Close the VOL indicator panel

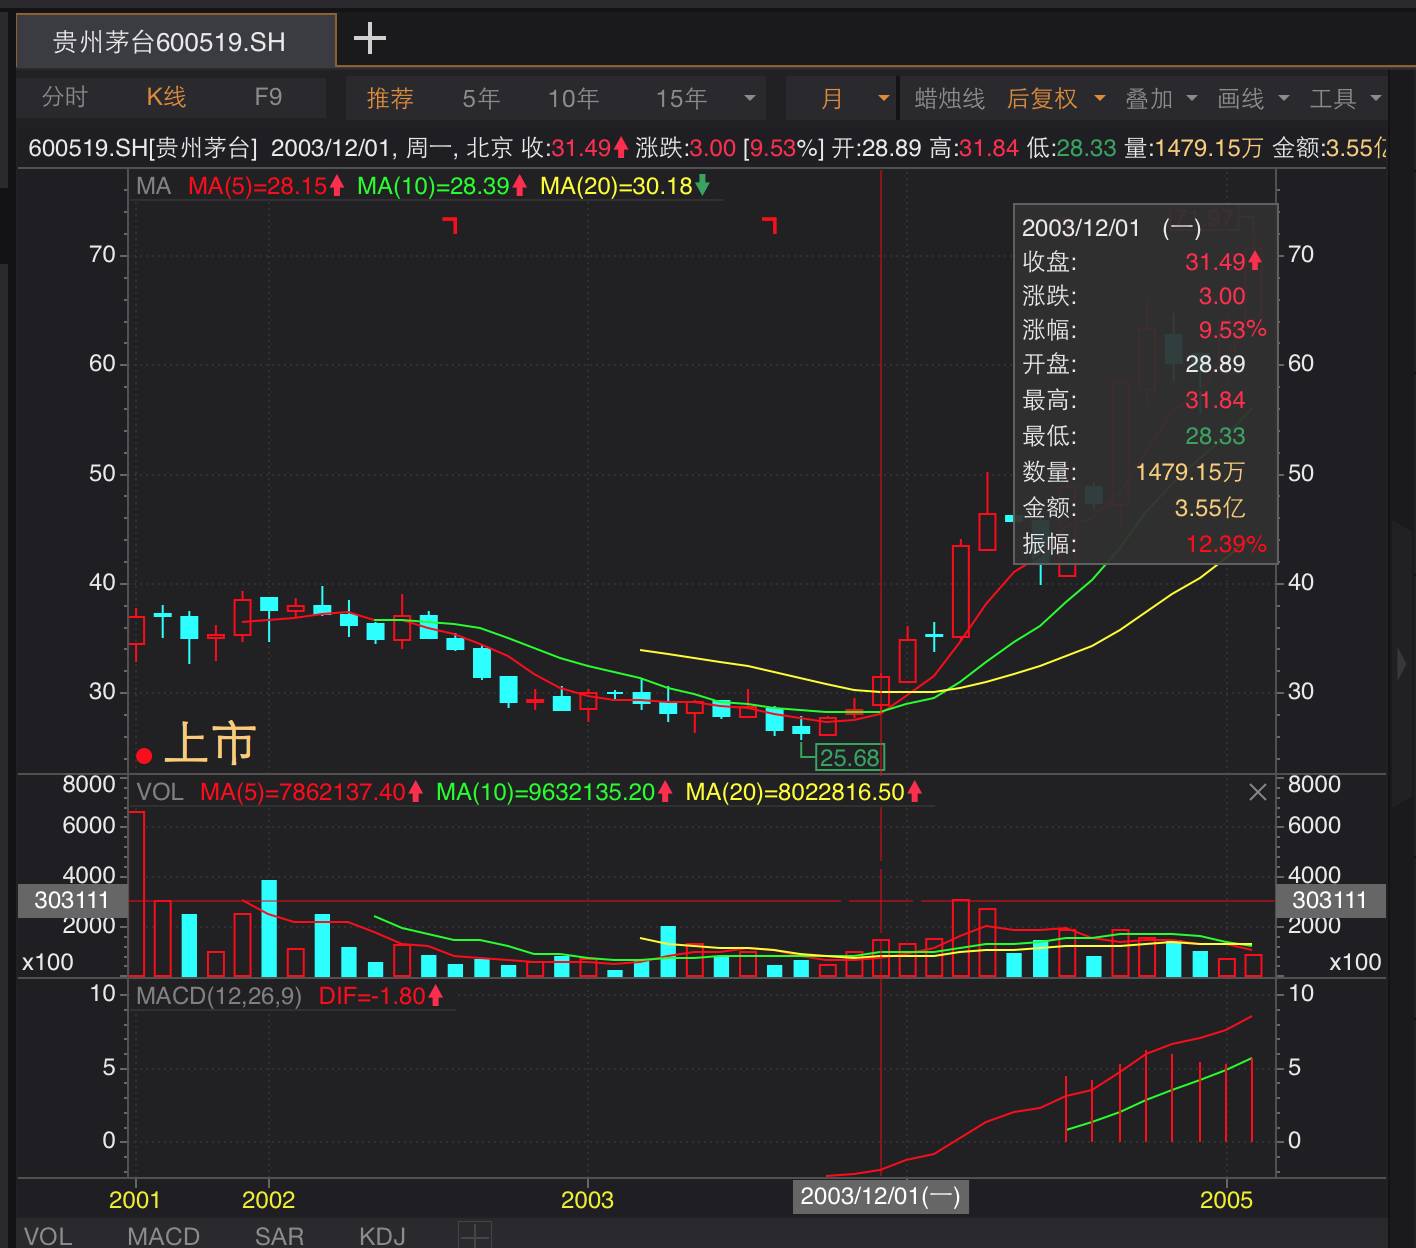tap(1258, 792)
